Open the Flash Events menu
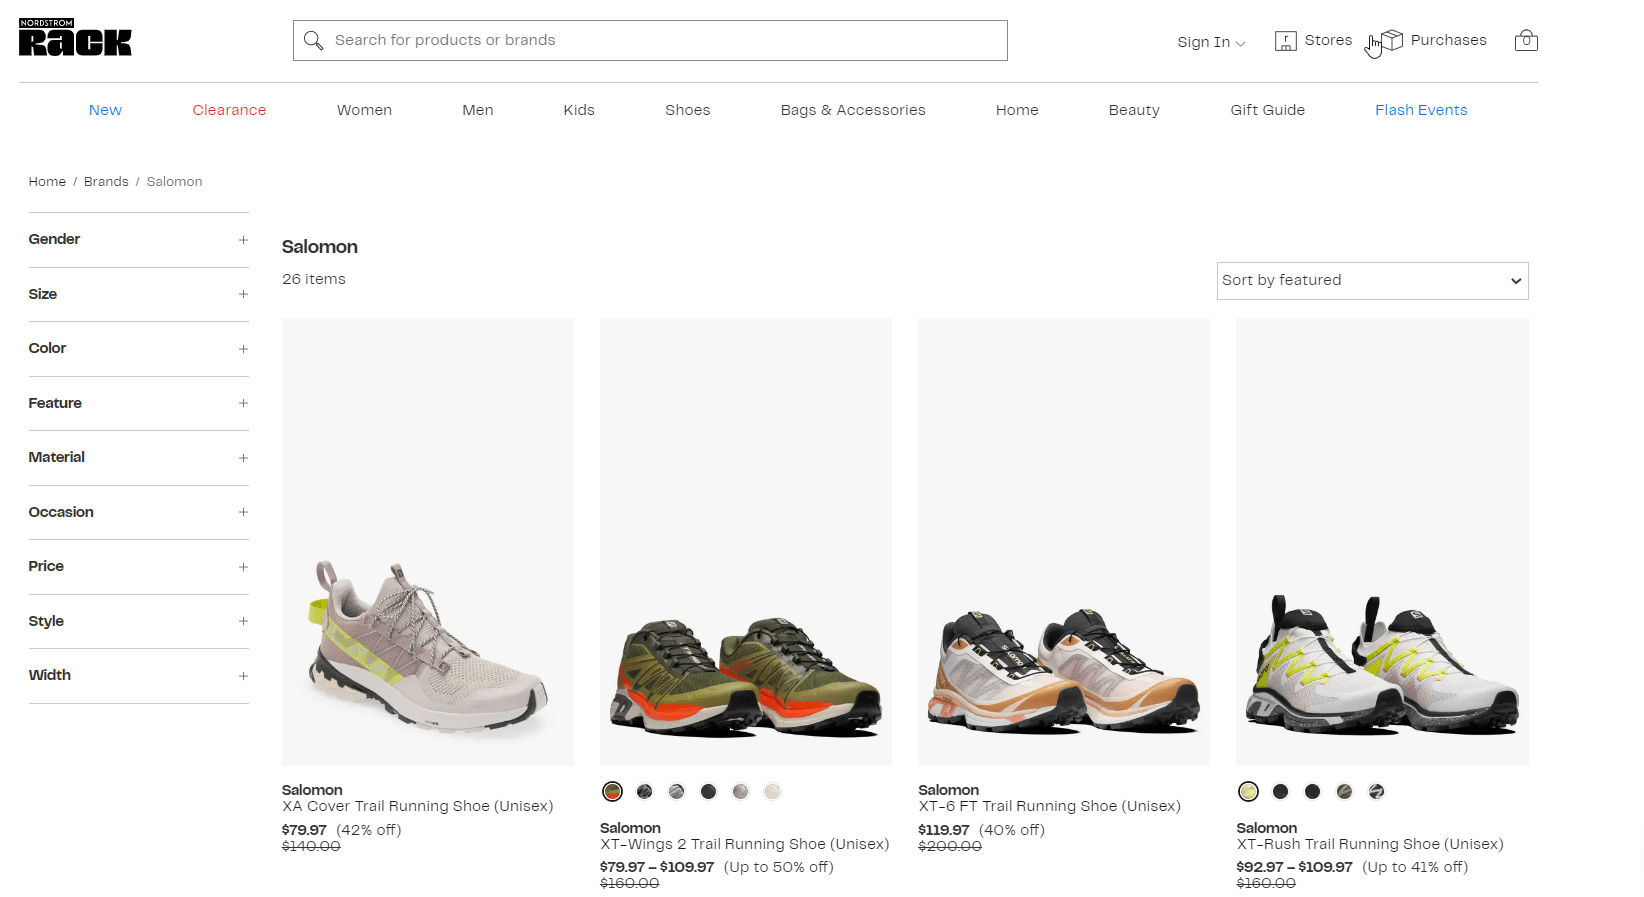Image resolution: width=1644 pixels, height=897 pixels. click(x=1421, y=110)
